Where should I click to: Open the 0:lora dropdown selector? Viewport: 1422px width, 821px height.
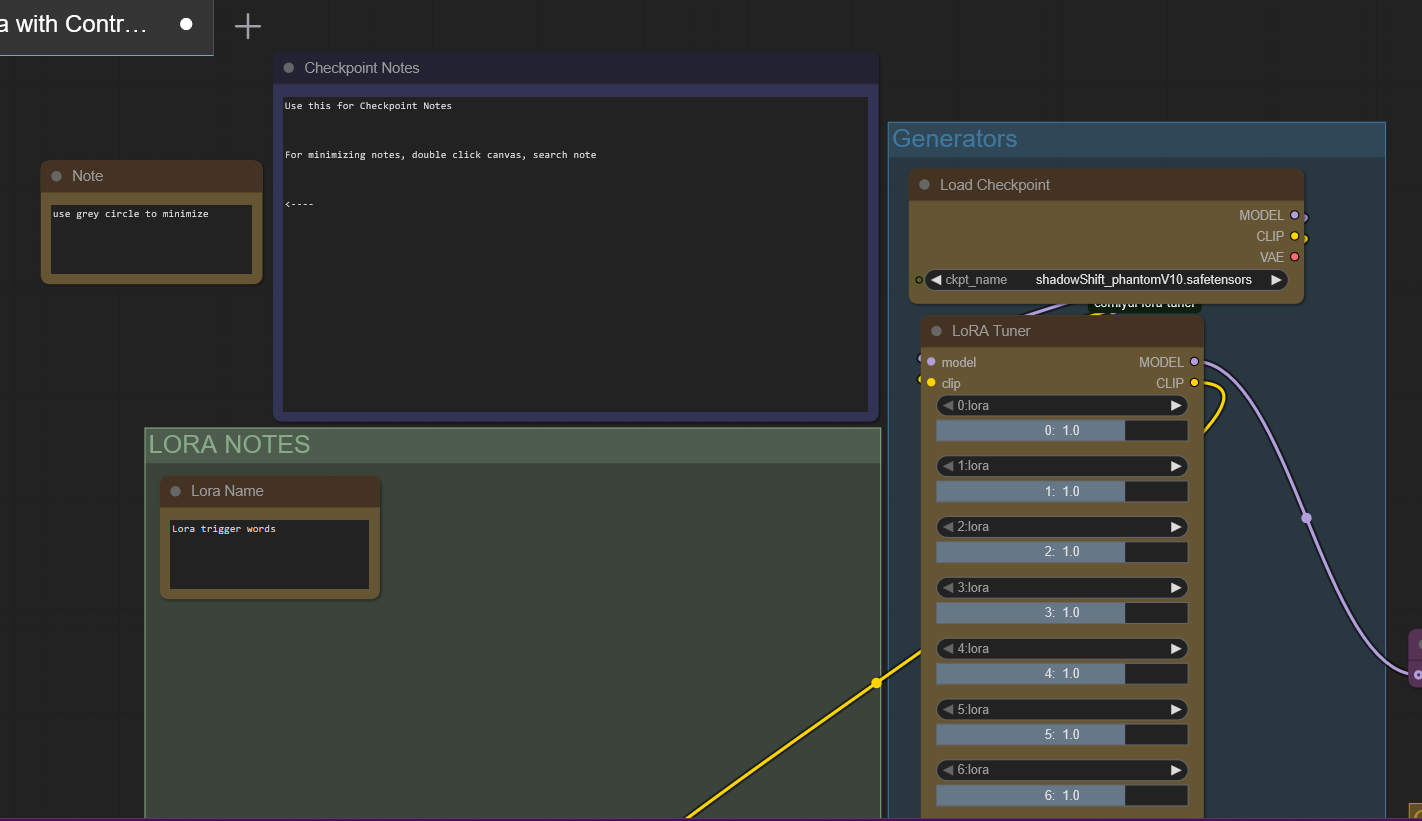(x=1060, y=406)
